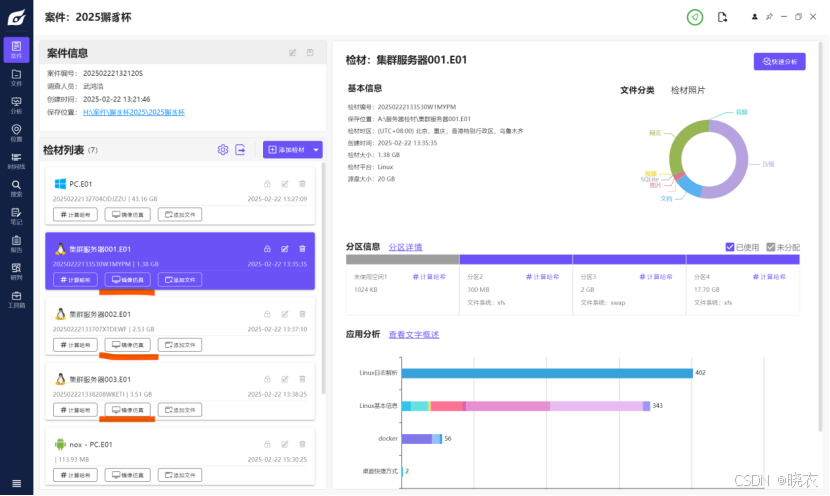The height and width of the screenshot is (496, 830).
Task: Click the 快速分析 button
Action: (x=779, y=61)
